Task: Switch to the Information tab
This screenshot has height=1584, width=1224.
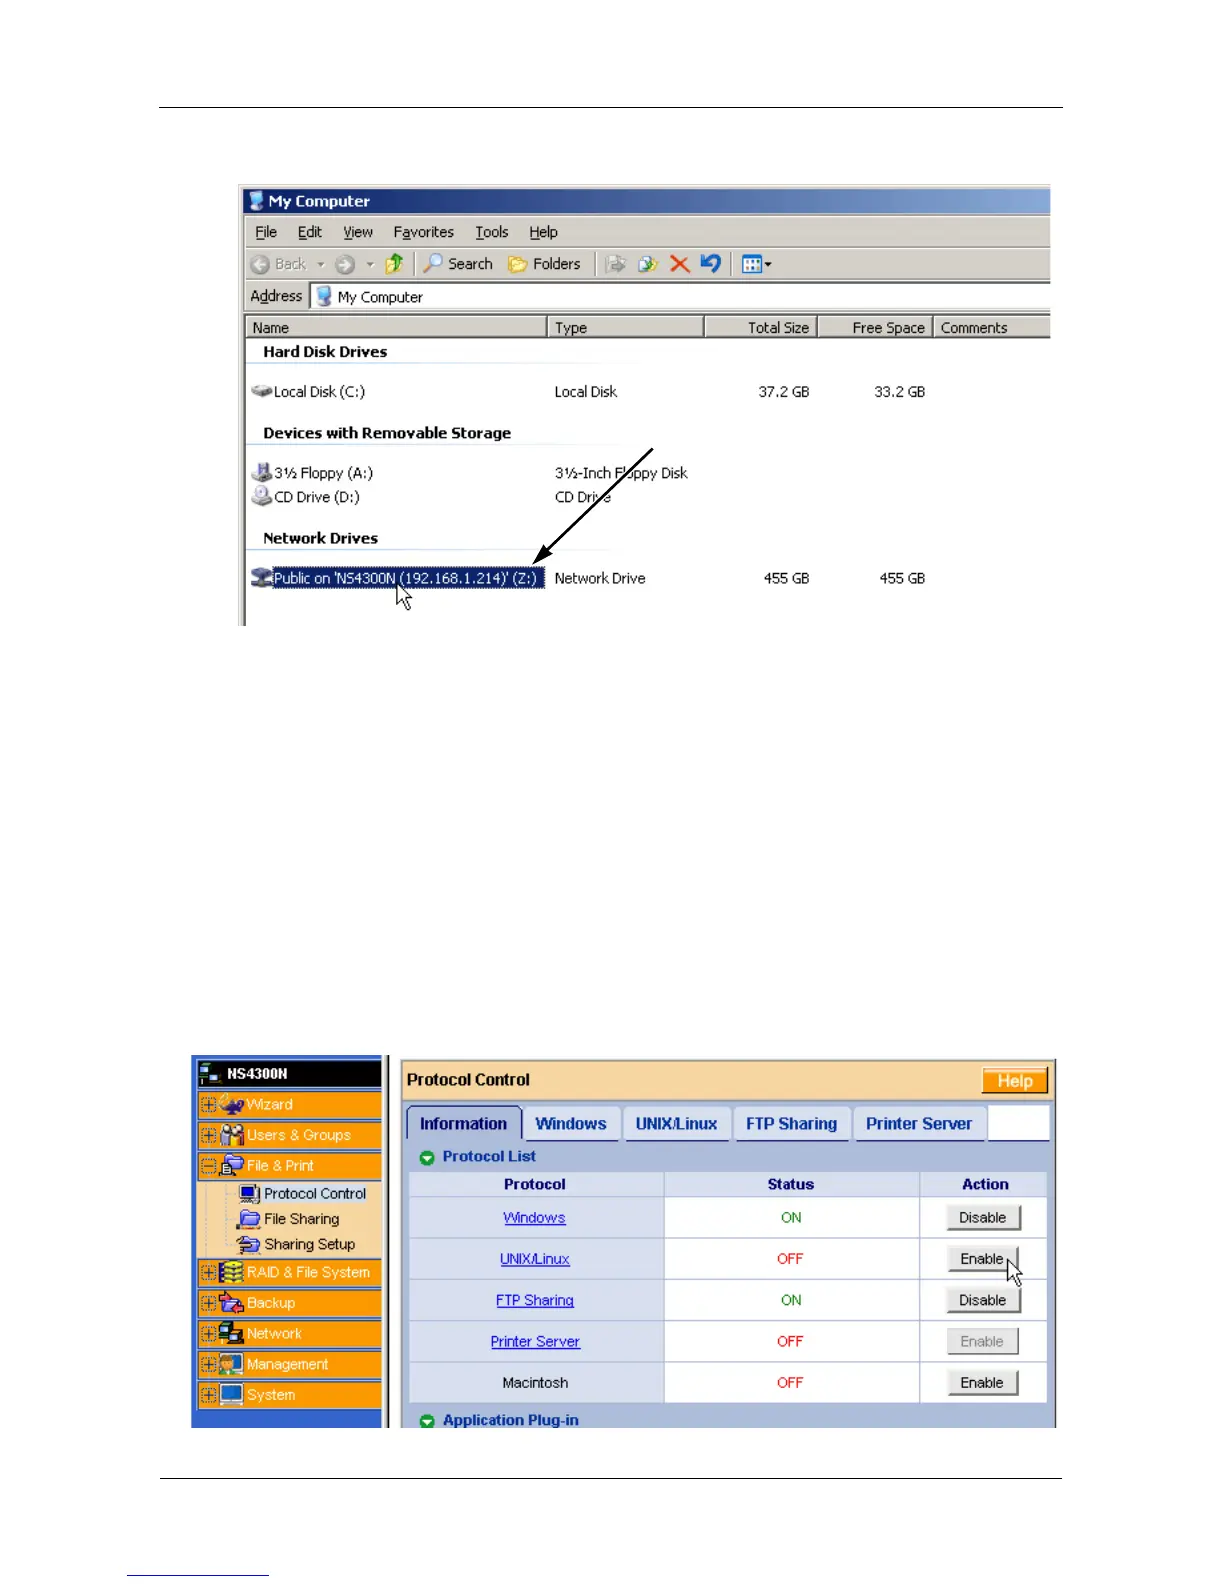Action: pyautogui.click(x=464, y=1123)
